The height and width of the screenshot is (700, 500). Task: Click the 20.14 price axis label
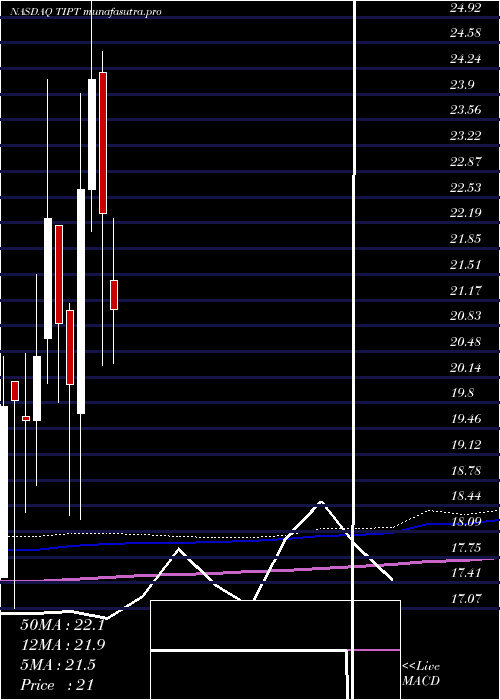point(465,368)
